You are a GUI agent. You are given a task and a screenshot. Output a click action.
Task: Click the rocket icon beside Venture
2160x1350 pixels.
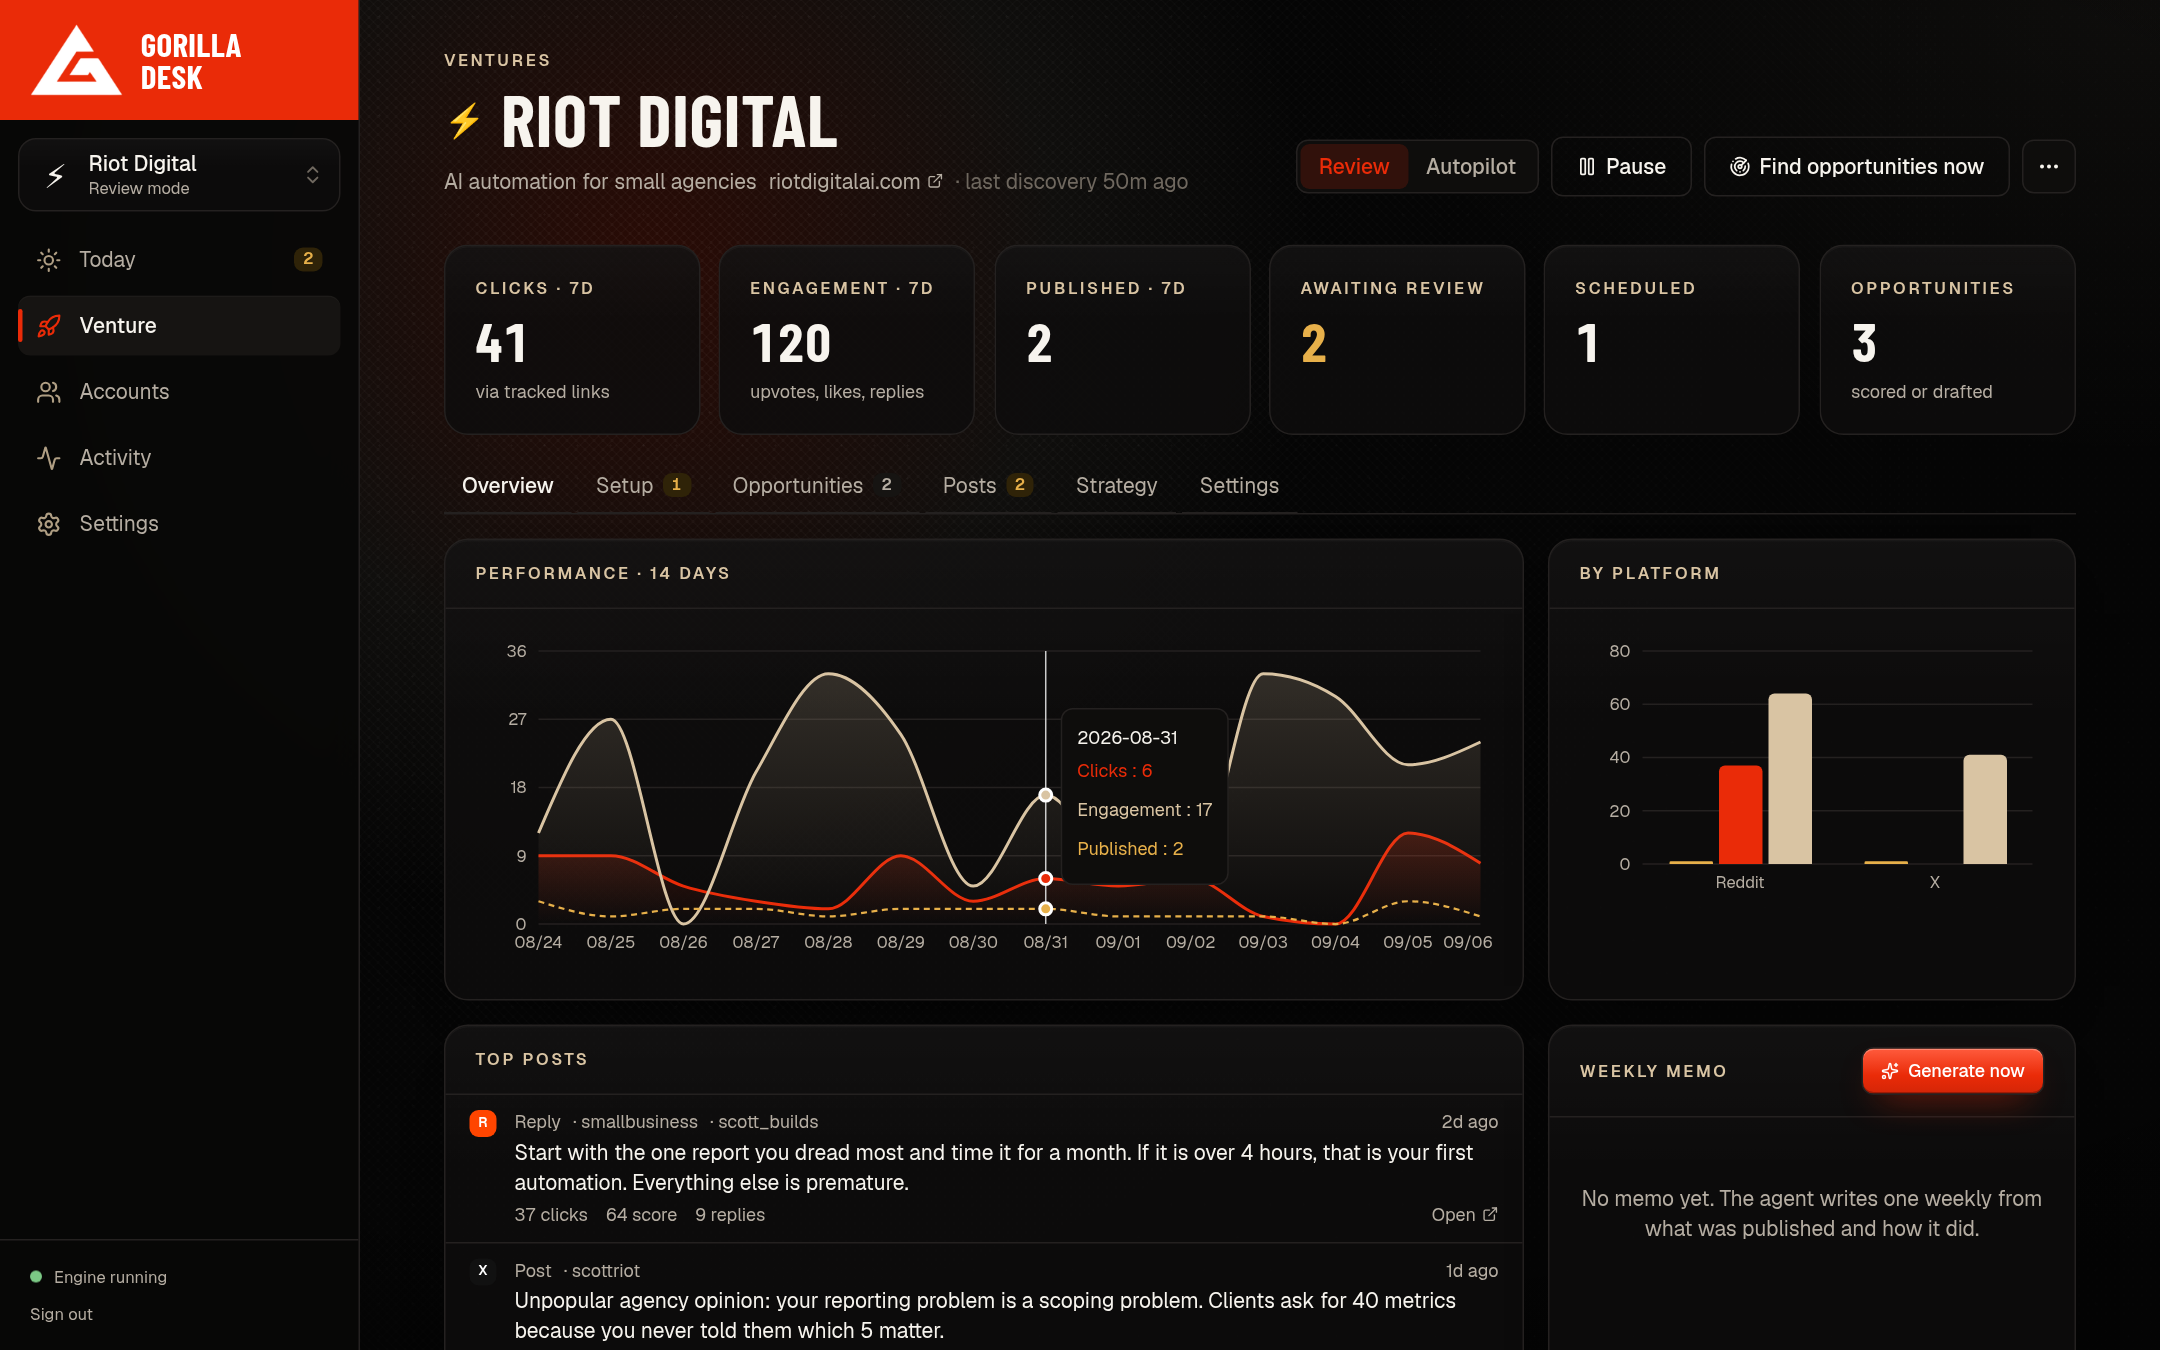(48, 326)
